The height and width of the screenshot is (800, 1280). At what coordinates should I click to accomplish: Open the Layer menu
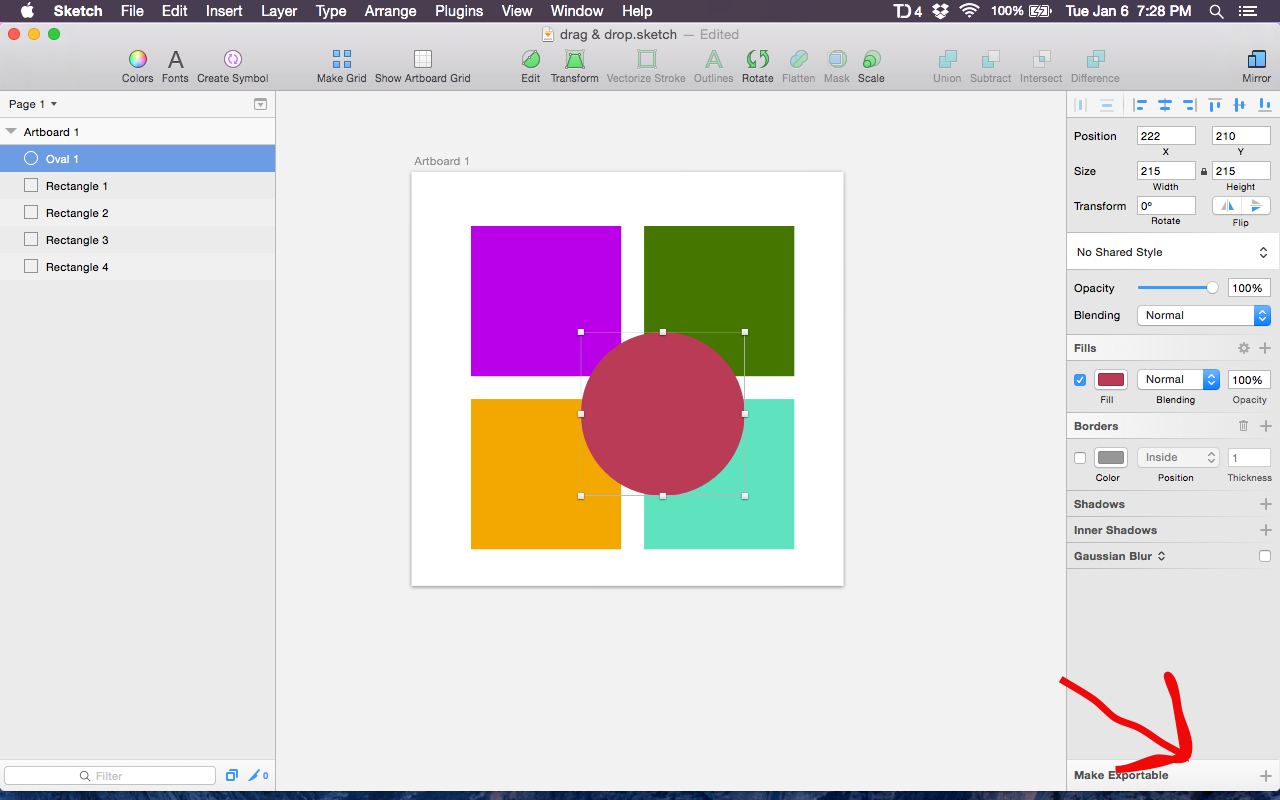coord(279,11)
